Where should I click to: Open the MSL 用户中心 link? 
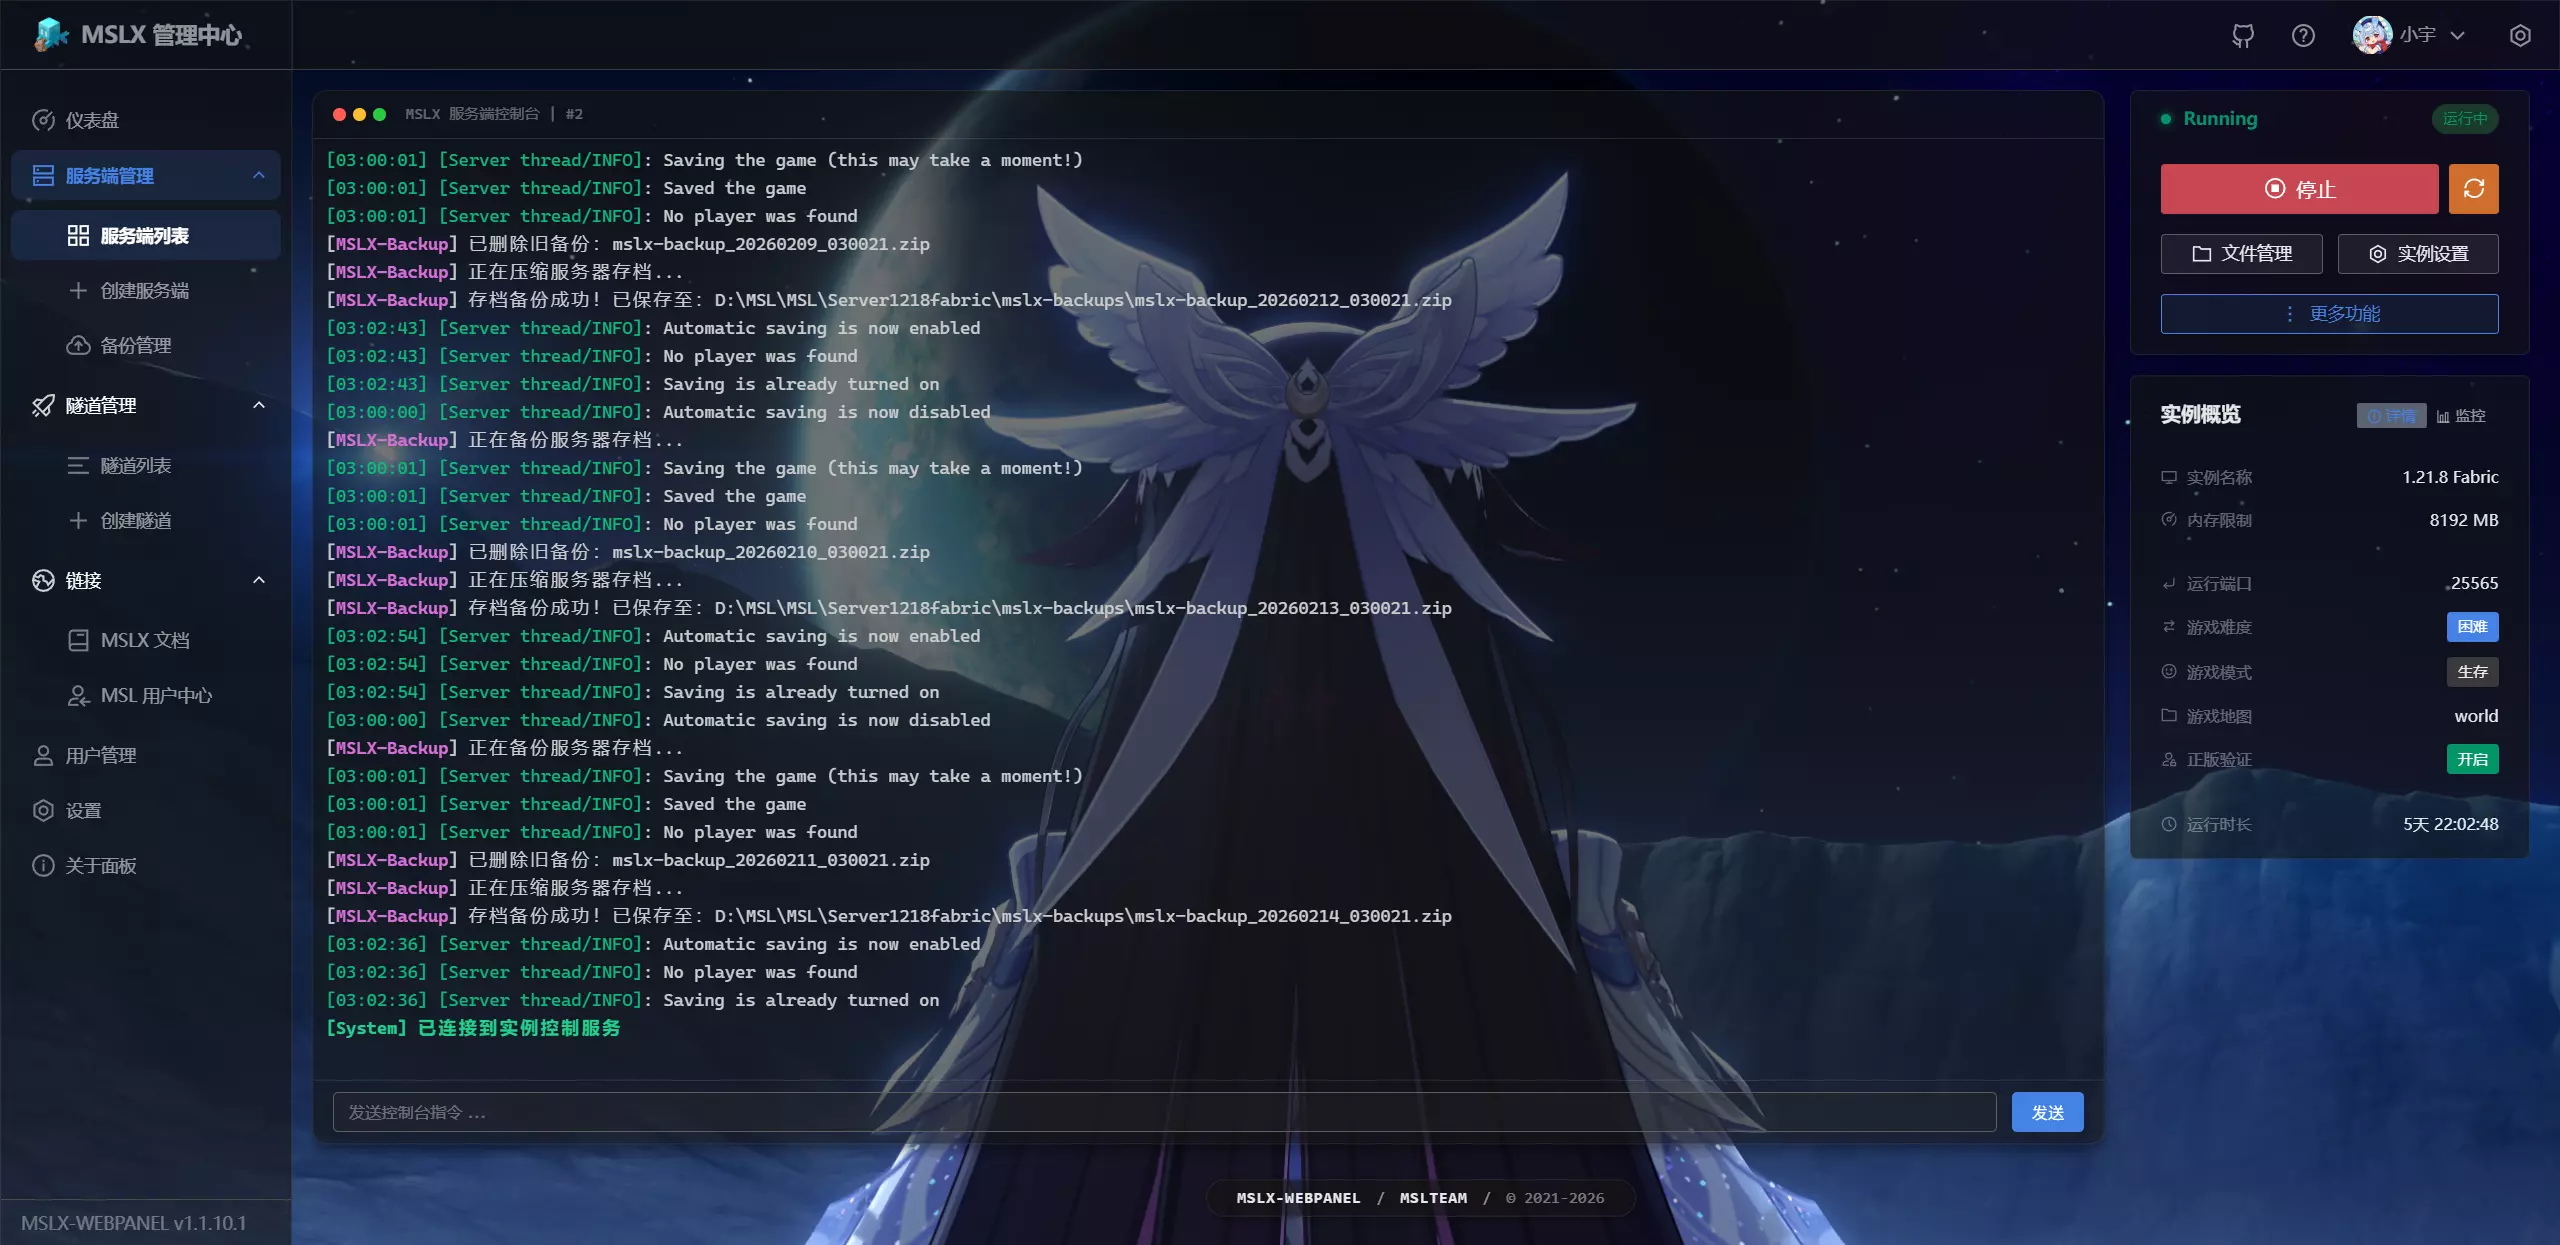click(x=146, y=696)
